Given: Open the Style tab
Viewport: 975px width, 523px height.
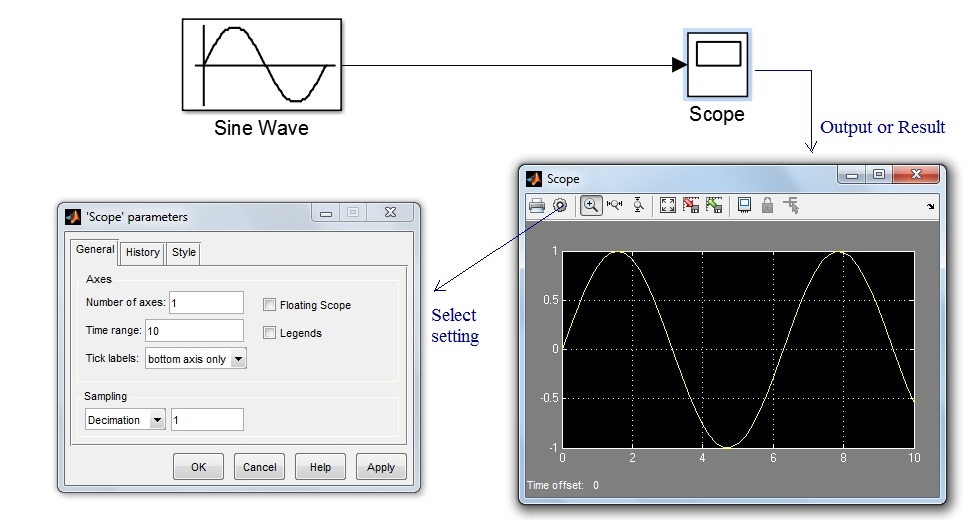Looking at the screenshot, I should click(x=184, y=252).
